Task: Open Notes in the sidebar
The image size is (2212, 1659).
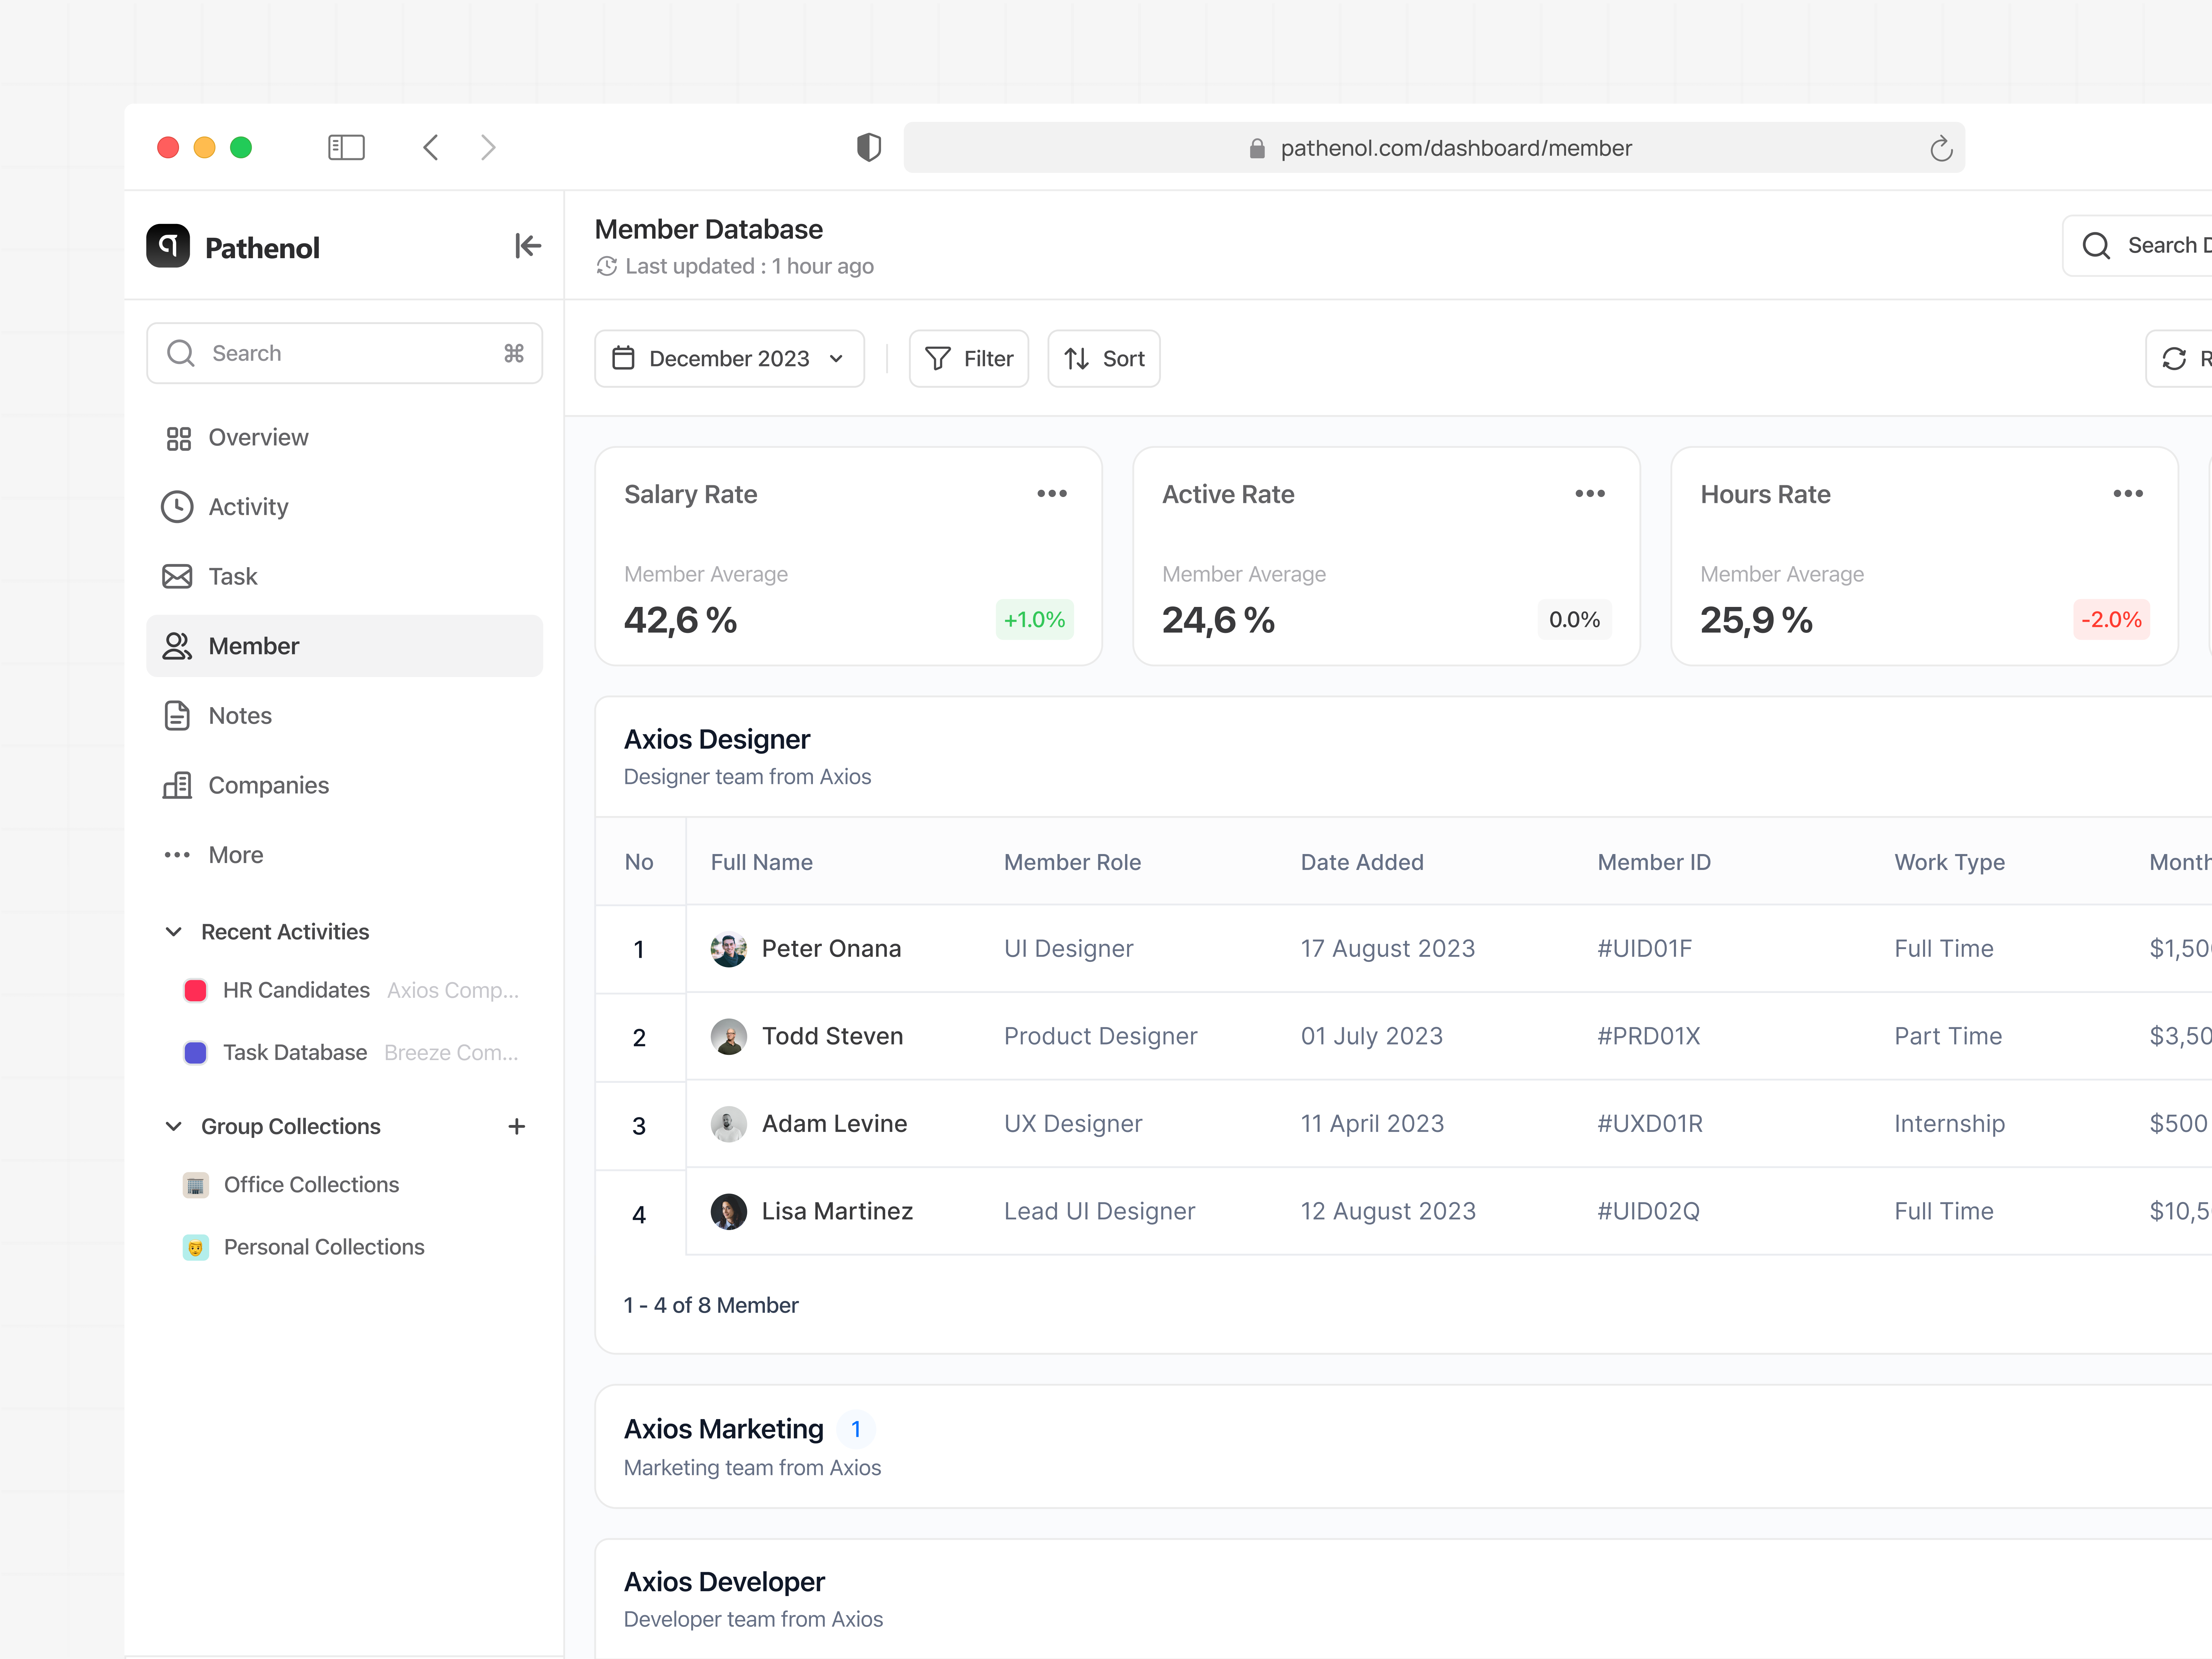Action: 240,716
